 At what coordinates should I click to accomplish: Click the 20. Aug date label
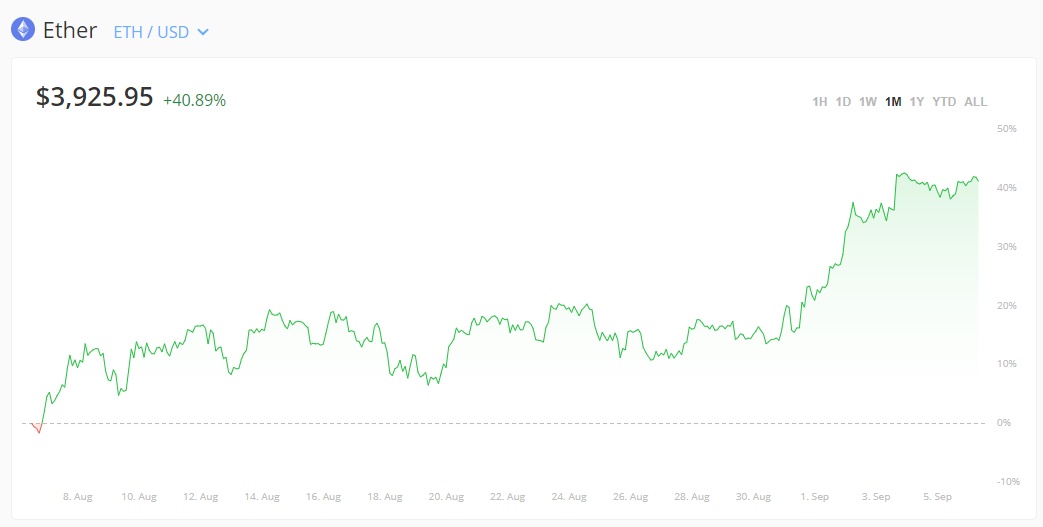click(446, 496)
